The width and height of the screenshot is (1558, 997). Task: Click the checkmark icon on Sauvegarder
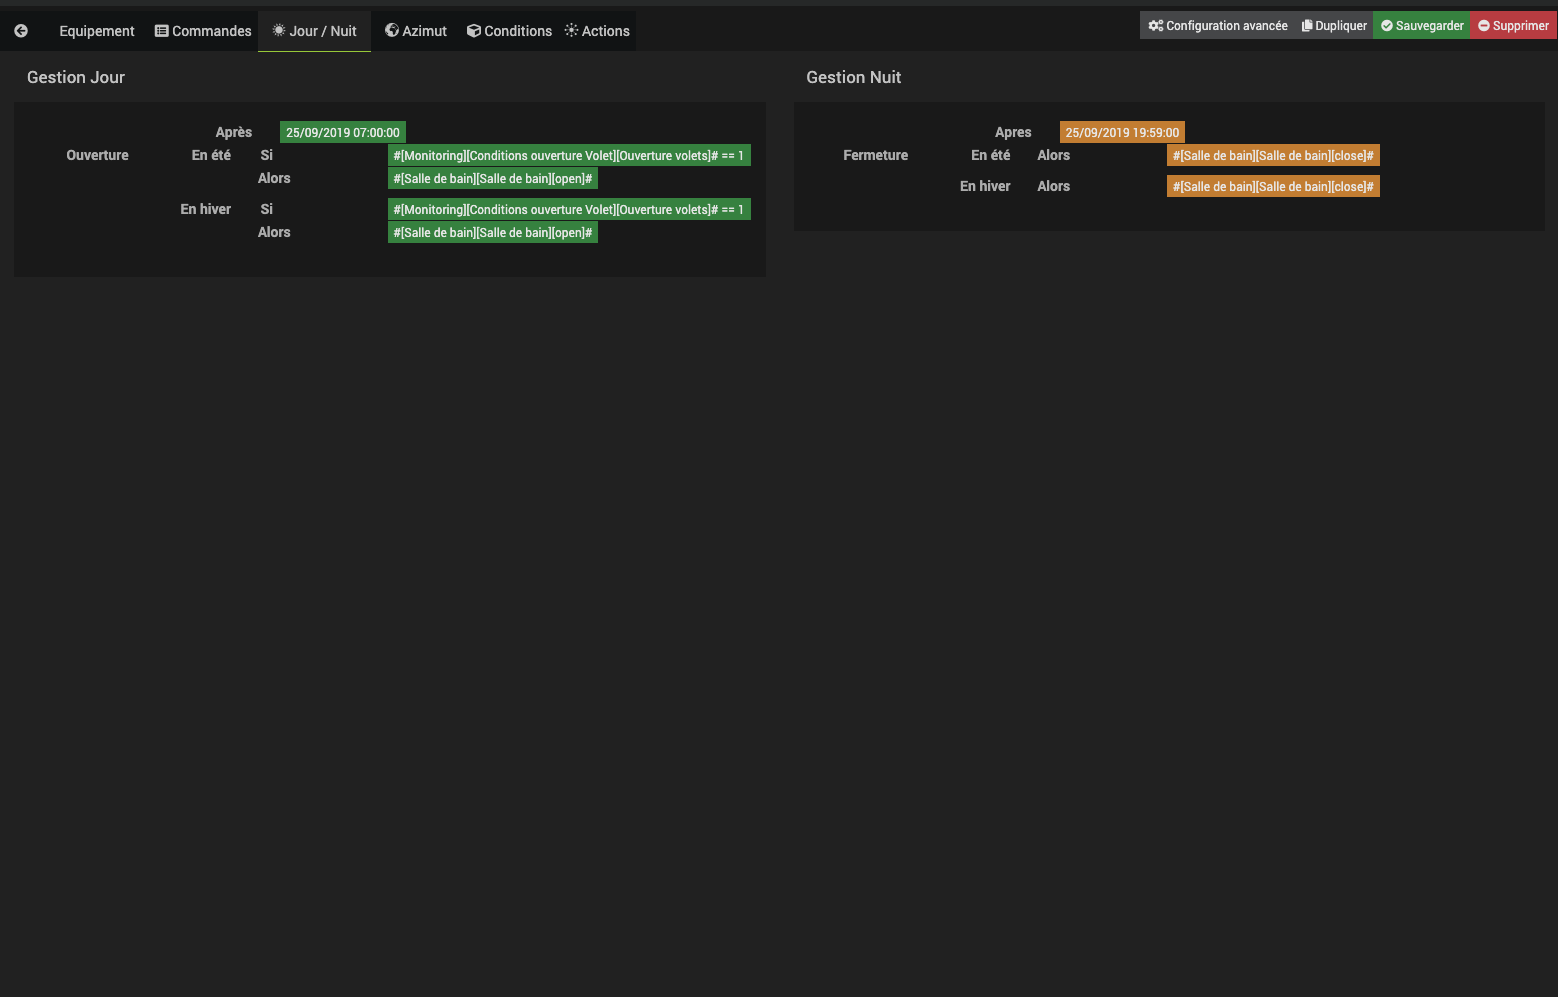(x=1387, y=26)
